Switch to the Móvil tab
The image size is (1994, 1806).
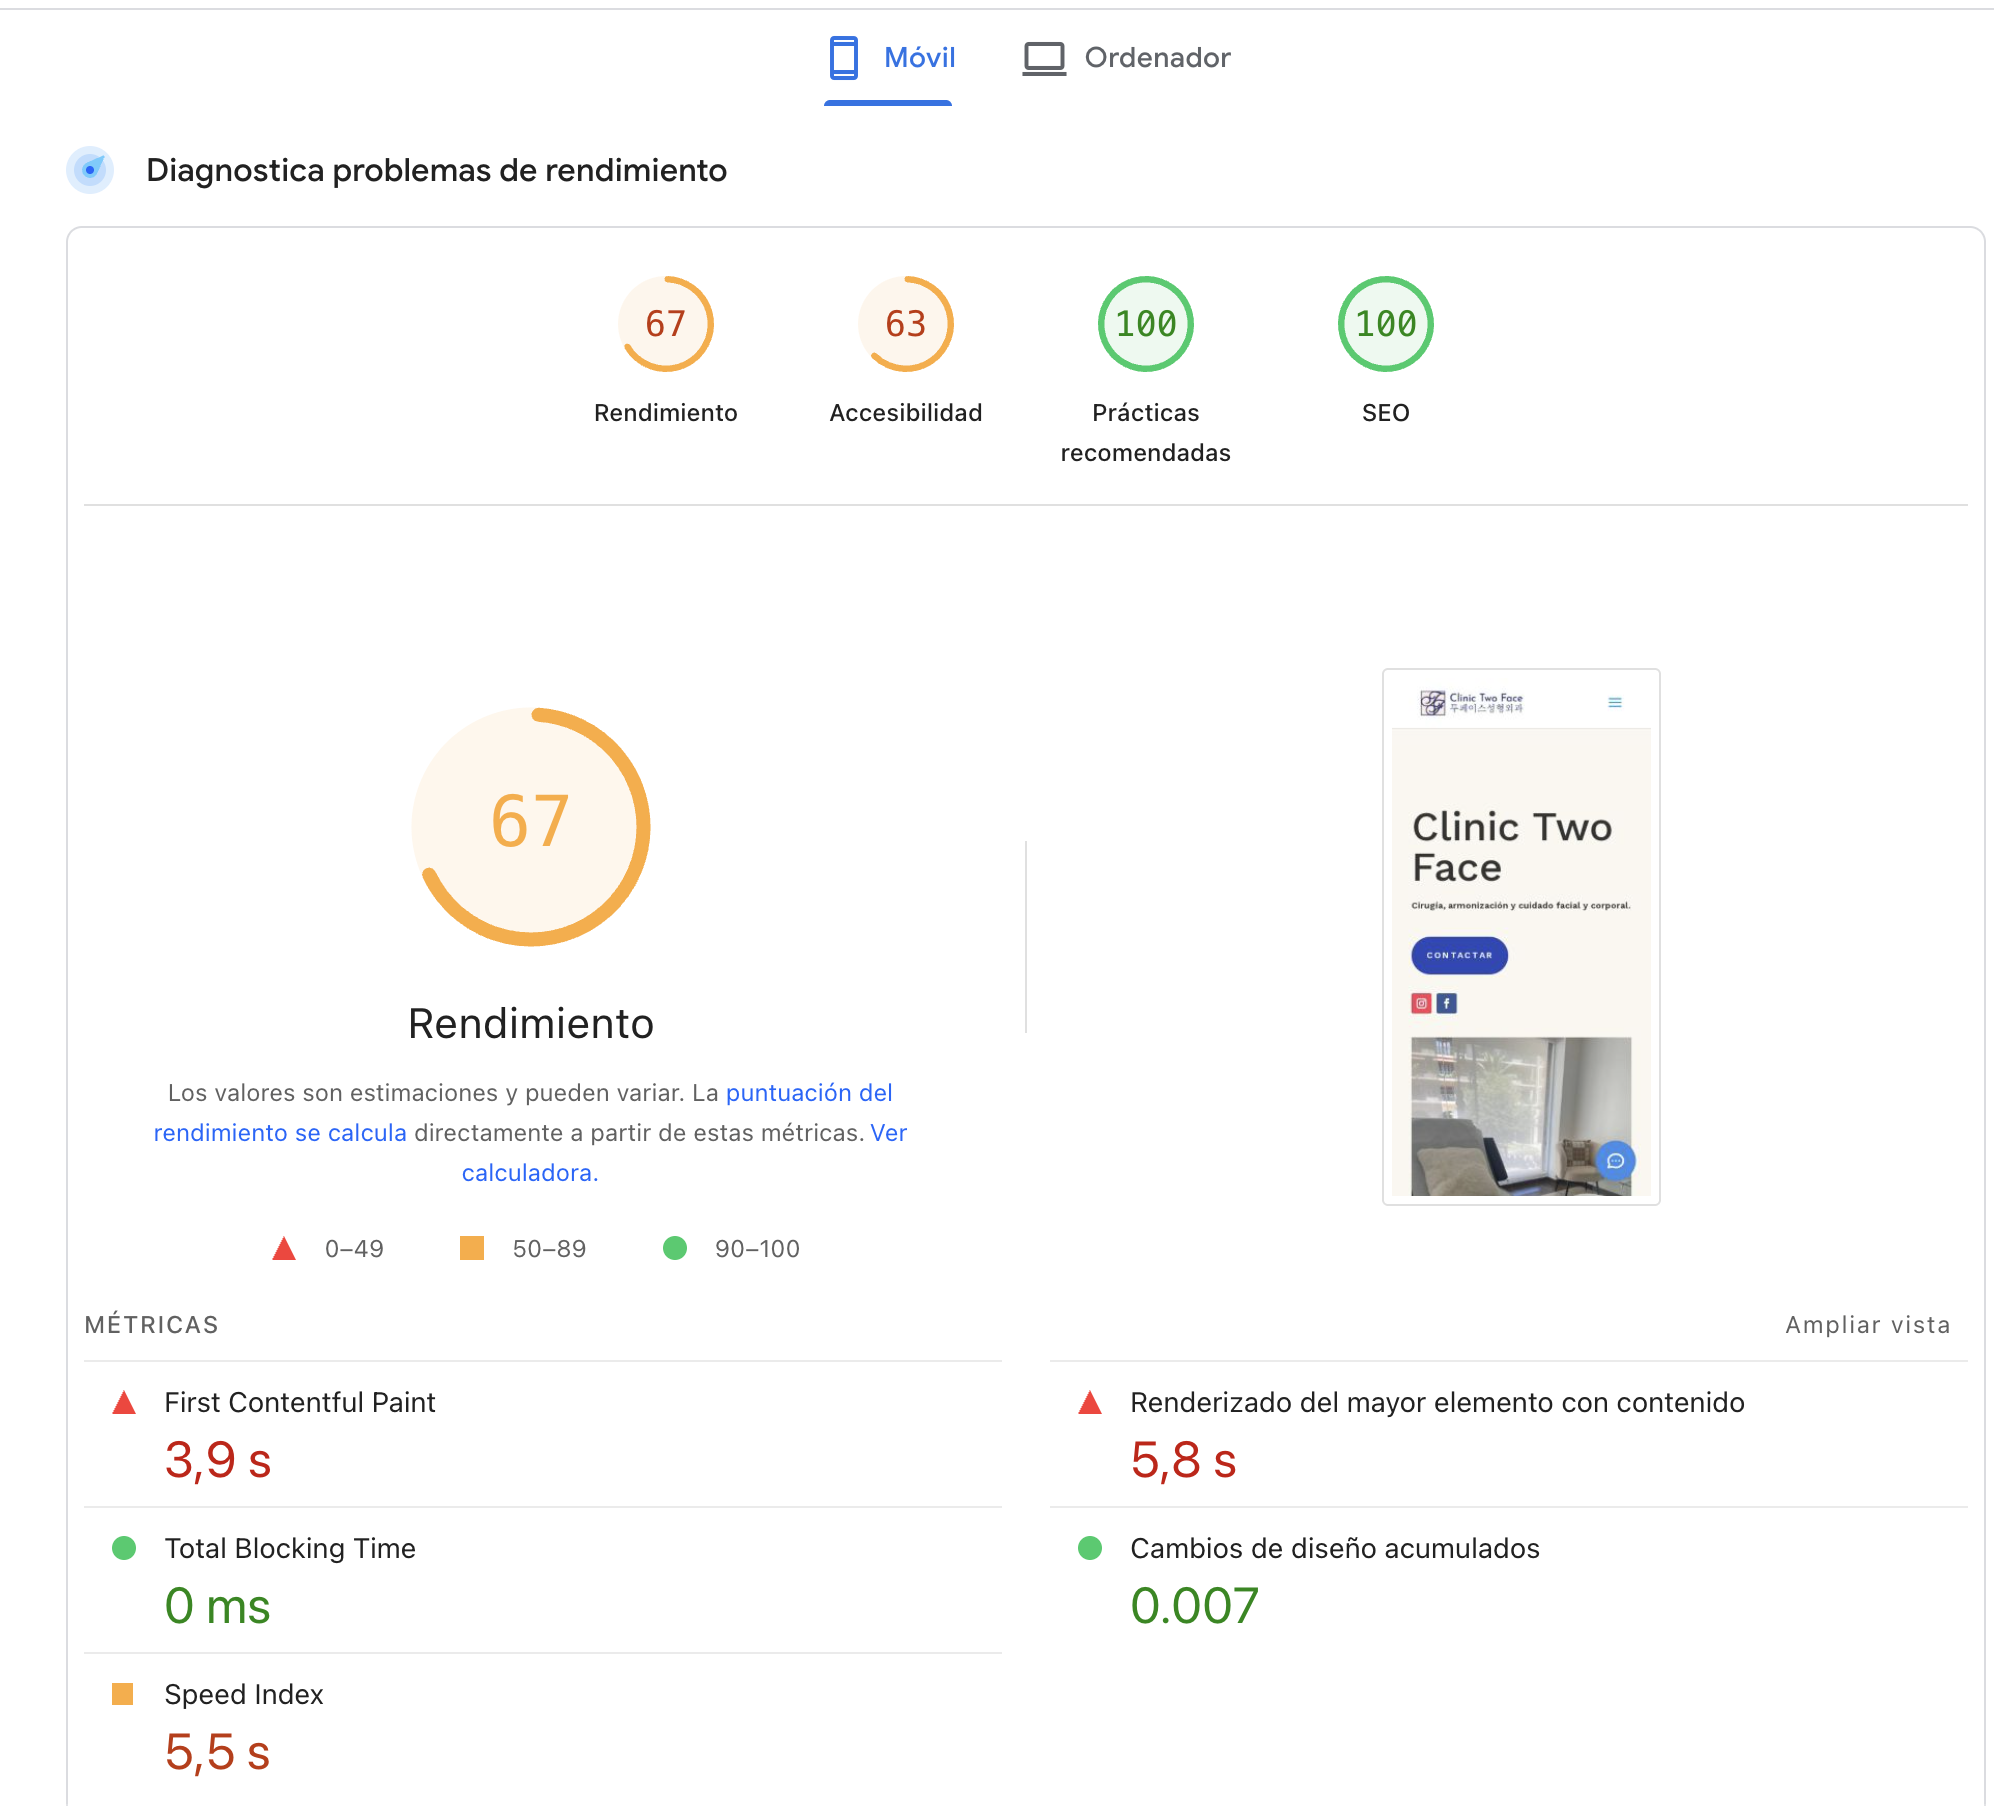tap(888, 58)
